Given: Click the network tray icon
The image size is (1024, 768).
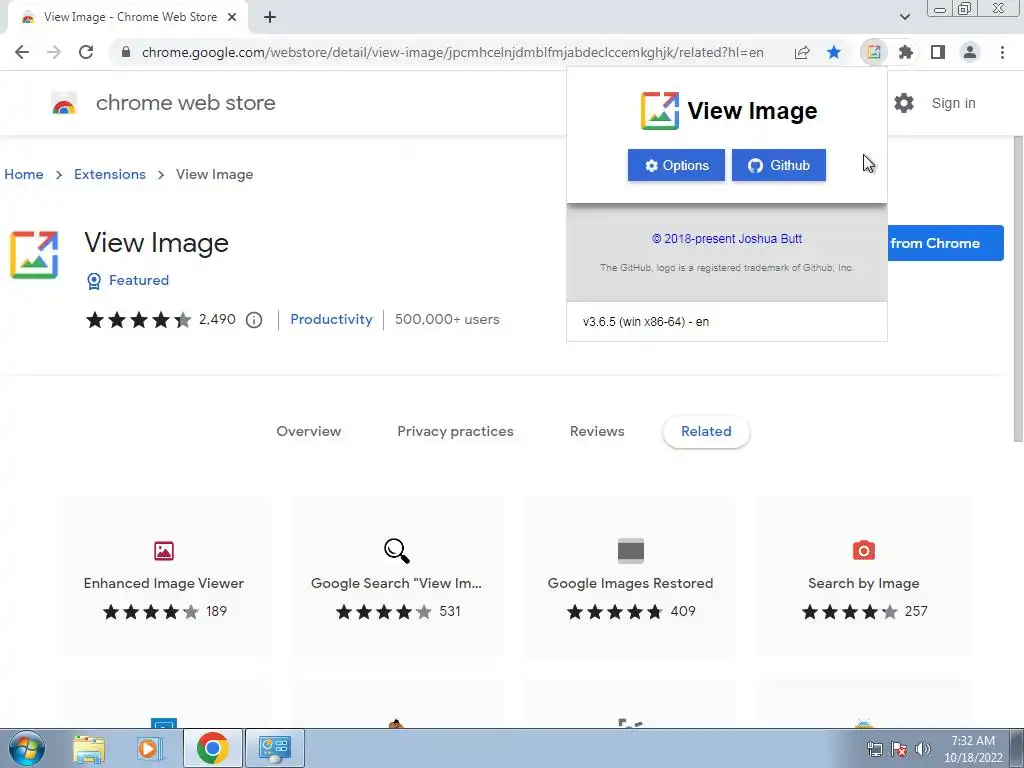Looking at the screenshot, I should click(x=874, y=748).
